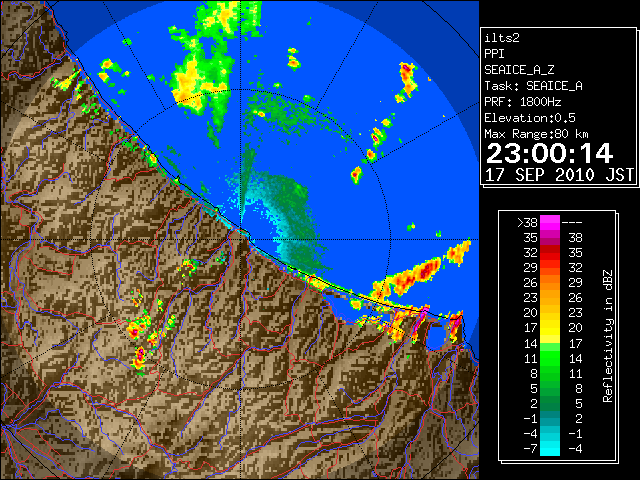This screenshot has width=640, height=480.
Task: Pick the red band of the reflectivity color scale
Action: tap(550, 253)
